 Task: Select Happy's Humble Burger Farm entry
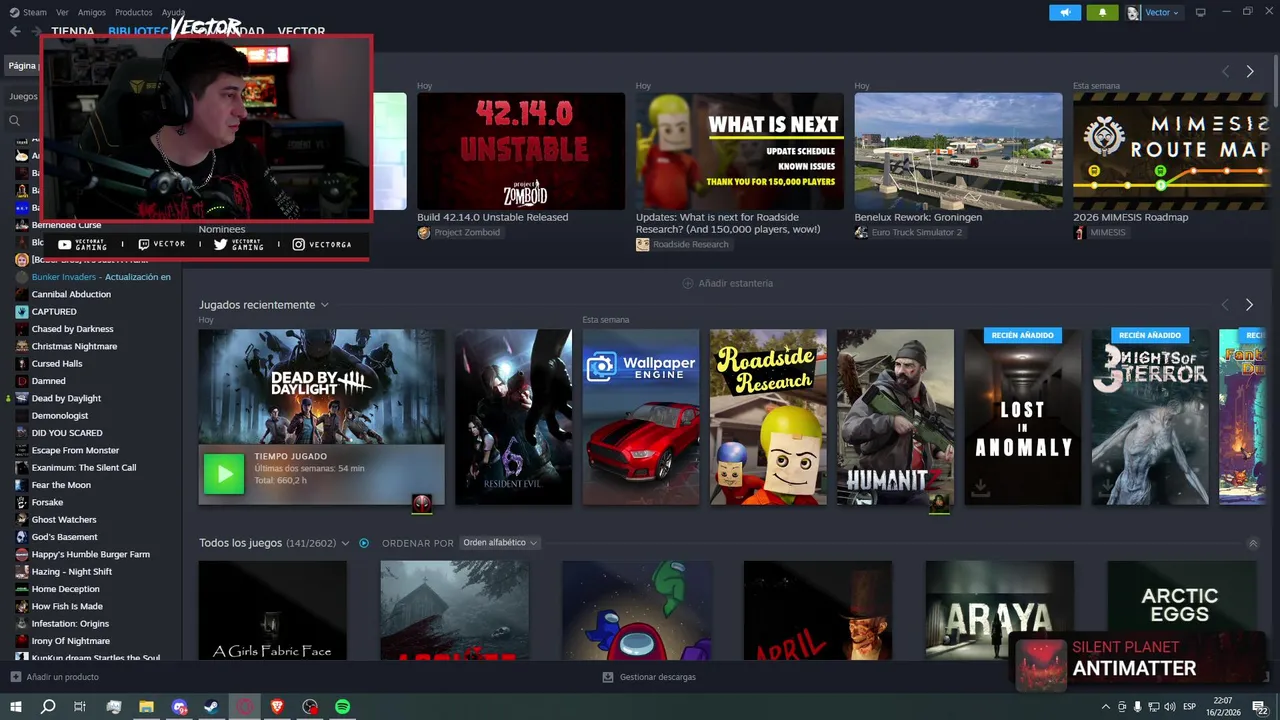(91, 554)
